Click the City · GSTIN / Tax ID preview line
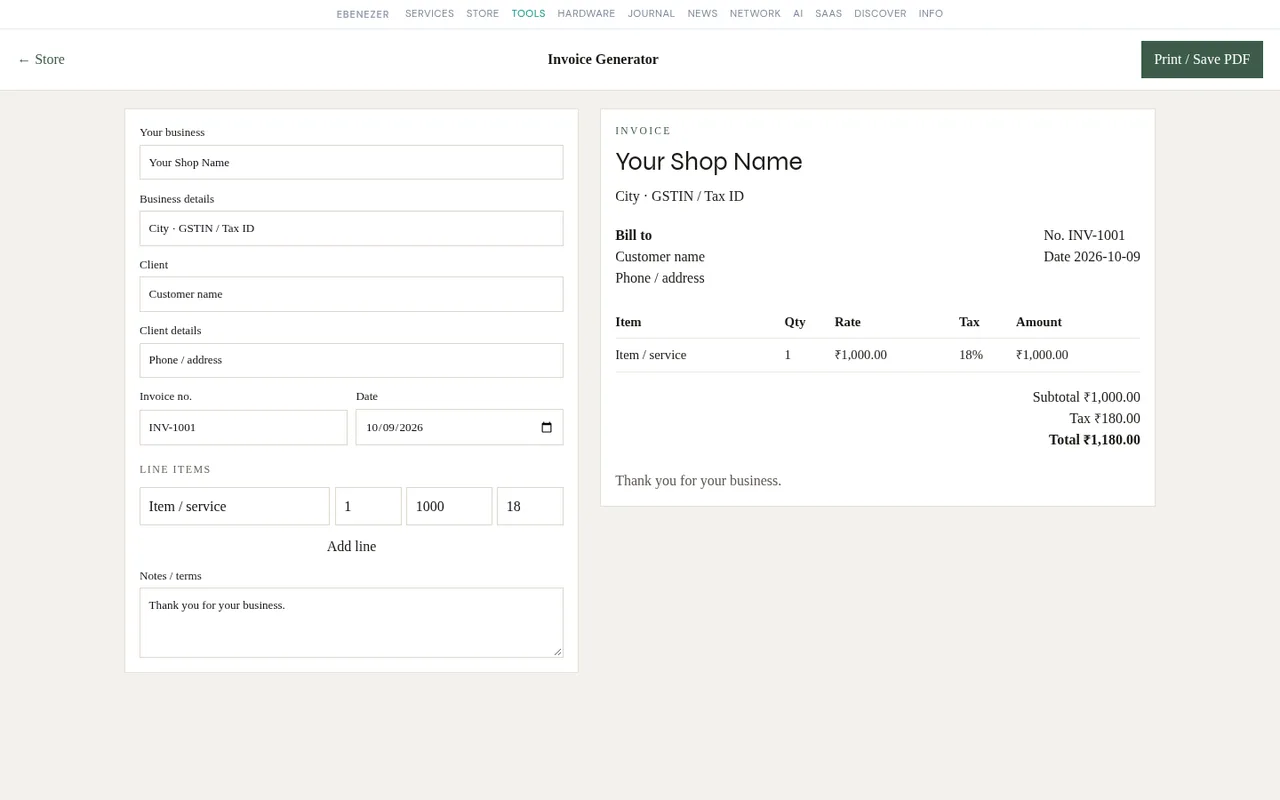The image size is (1280, 800). point(679,196)
